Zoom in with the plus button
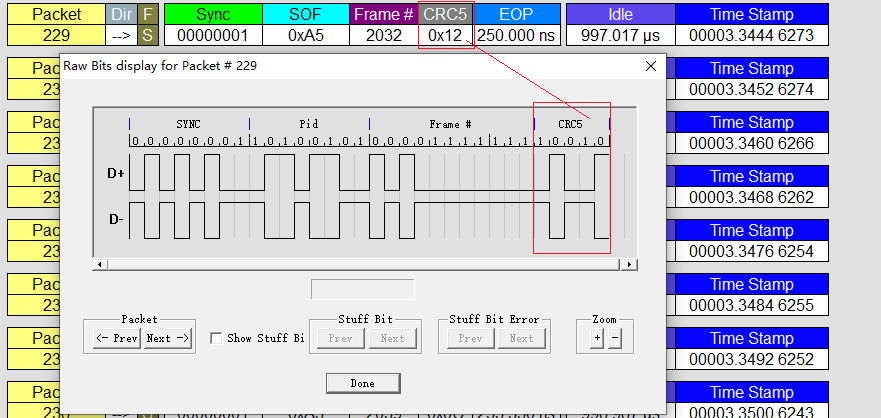Viewport: 881px width, 418px height. pos(597,338)
